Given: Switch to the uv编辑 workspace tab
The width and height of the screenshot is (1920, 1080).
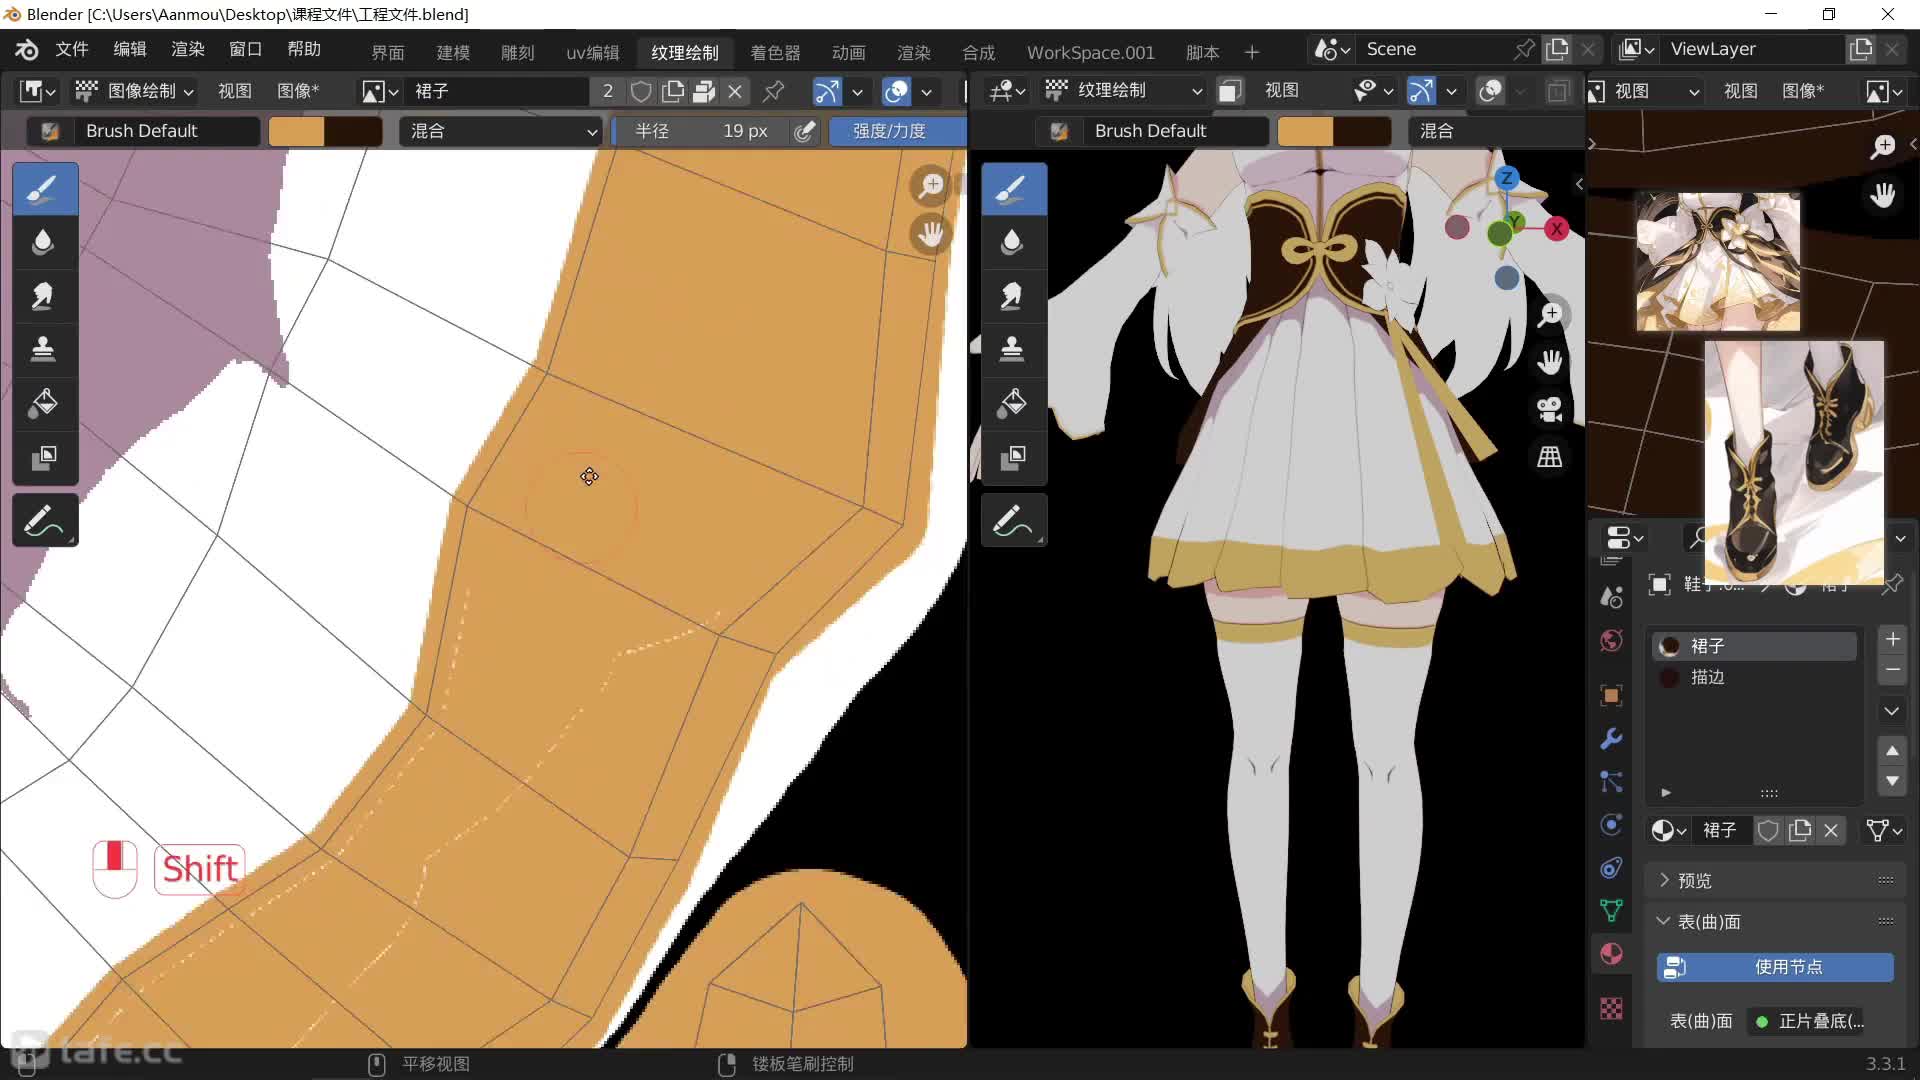Looking at the screenshot, I should pos(593,52).
